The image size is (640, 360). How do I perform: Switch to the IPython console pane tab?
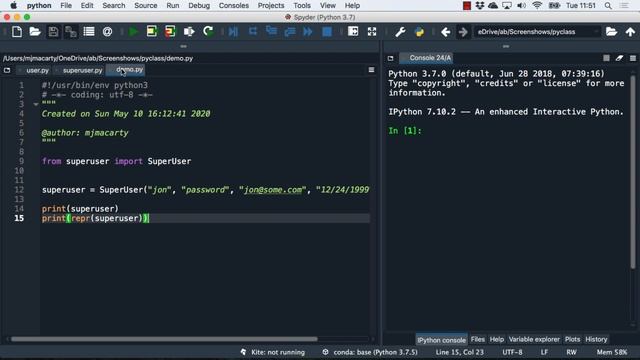441,340
